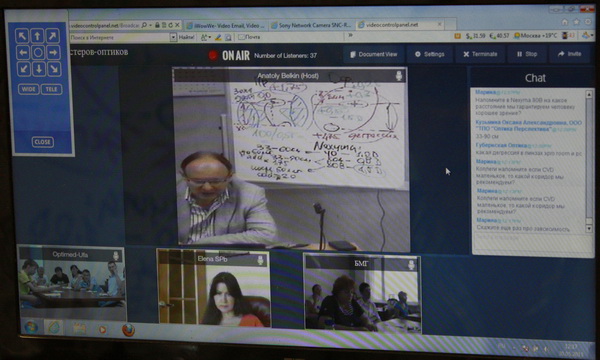The image size is (600, 360).
Task: Open Firefox from taskbar
Action: click(128, 330)
